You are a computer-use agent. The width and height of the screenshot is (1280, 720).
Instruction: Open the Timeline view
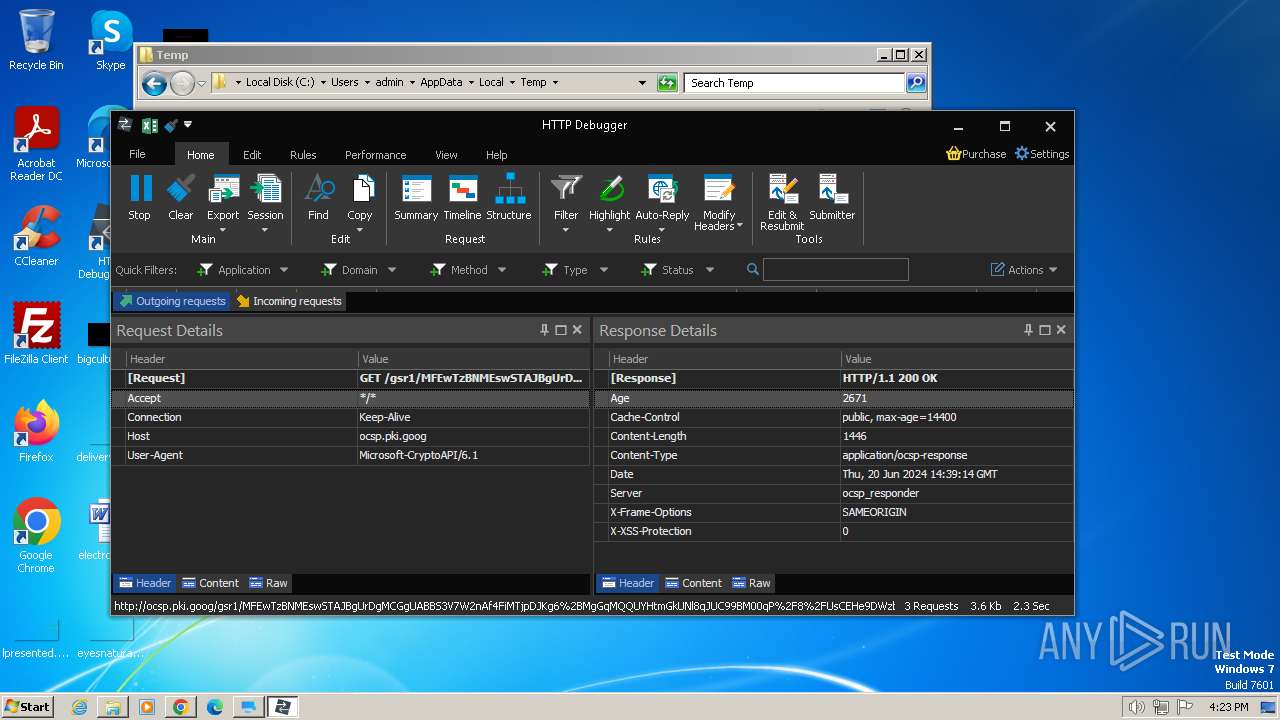462,197
